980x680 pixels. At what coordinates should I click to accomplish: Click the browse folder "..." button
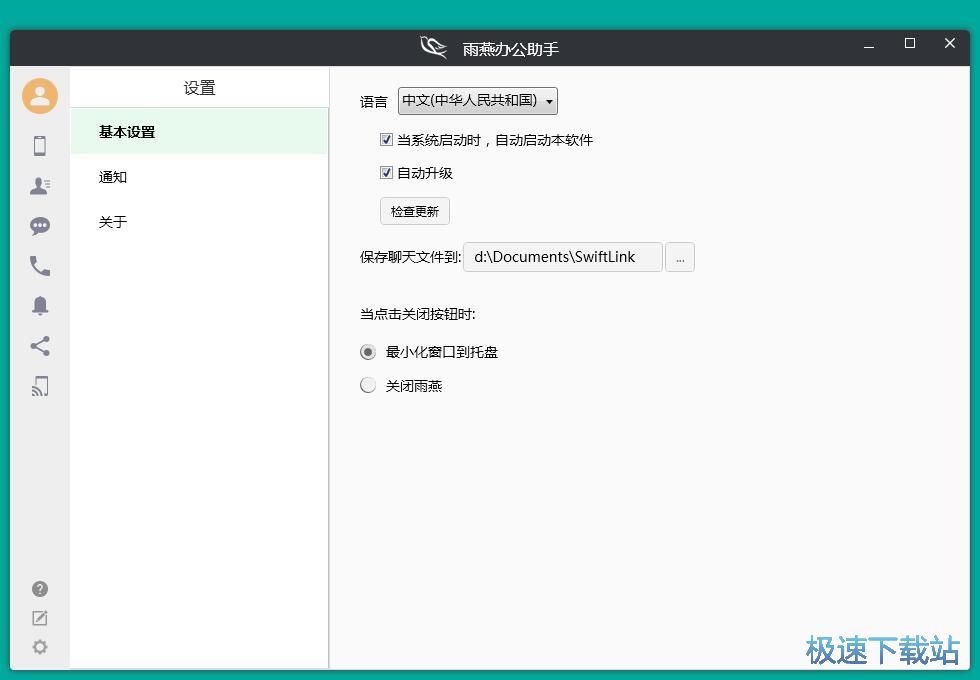pos(679,257)
